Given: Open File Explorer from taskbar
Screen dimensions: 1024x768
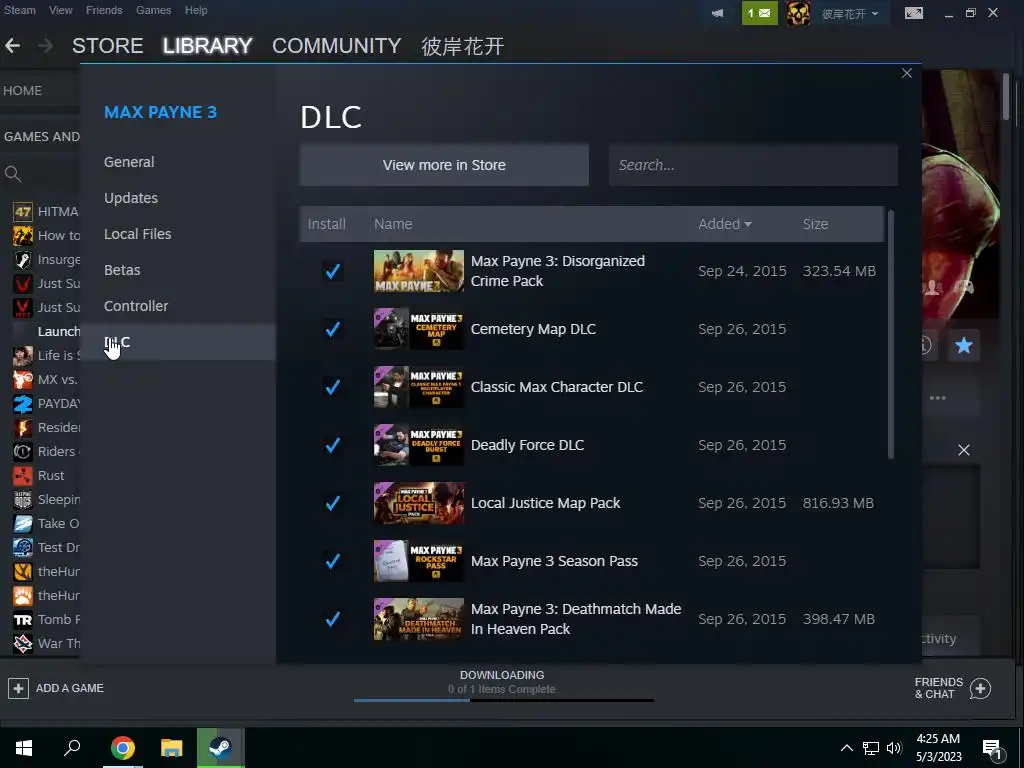Looking at the screenshot, I should point(171,748).
